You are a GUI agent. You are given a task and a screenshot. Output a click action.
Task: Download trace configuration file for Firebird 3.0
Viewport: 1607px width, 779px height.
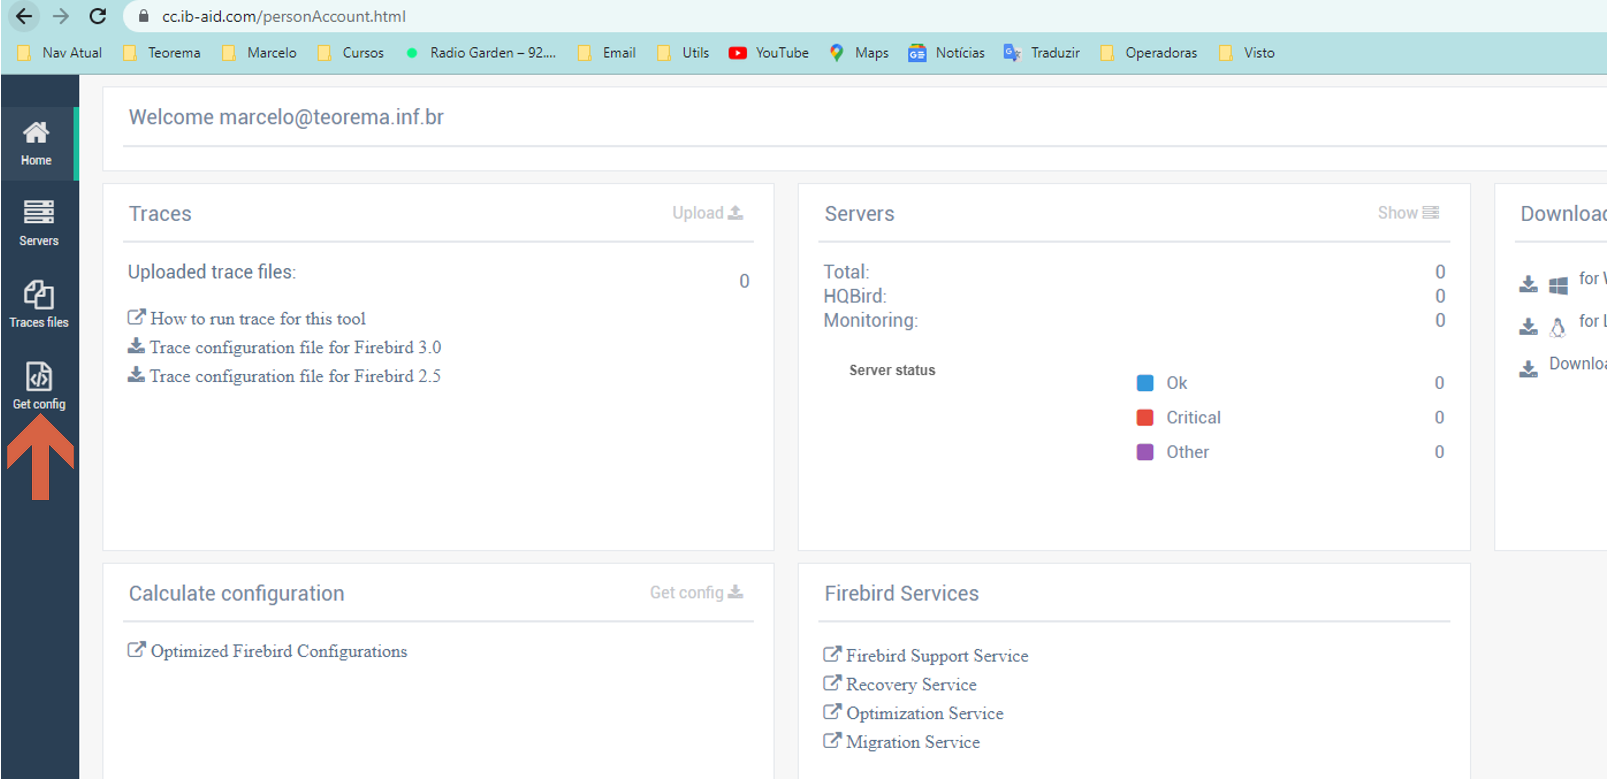284,347
